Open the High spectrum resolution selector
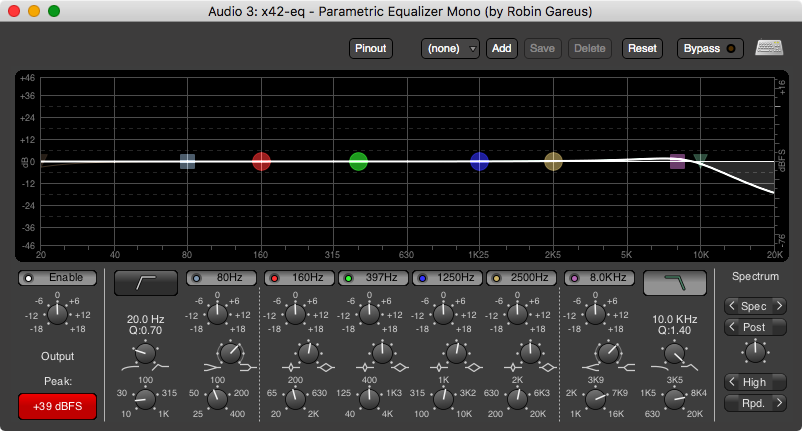 pos(756,382)
